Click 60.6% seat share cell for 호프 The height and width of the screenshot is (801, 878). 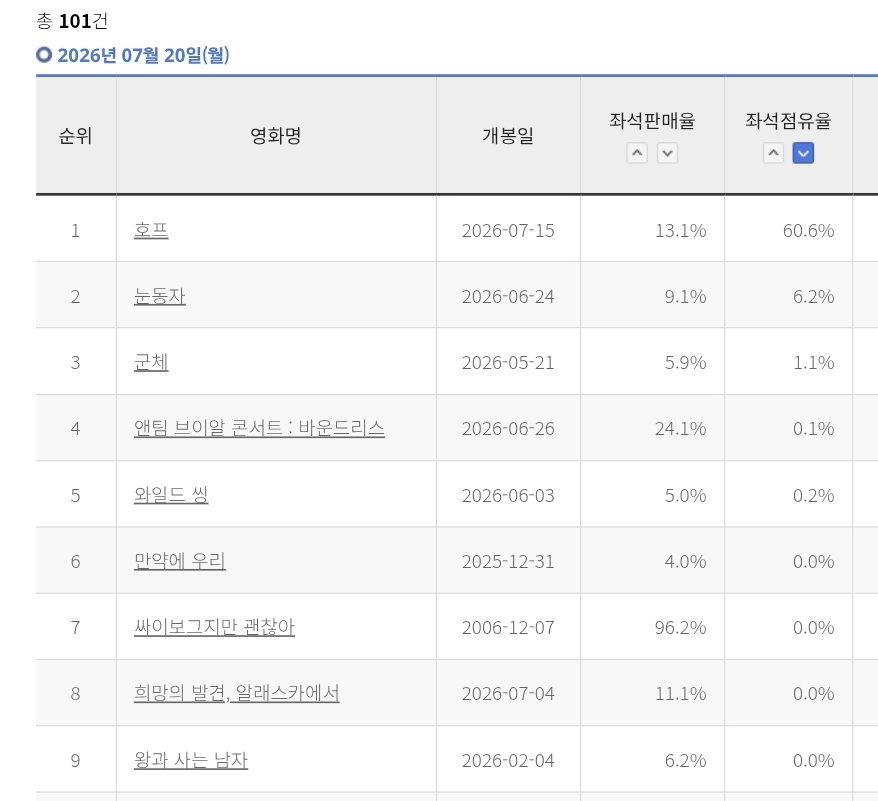[788, 230]
